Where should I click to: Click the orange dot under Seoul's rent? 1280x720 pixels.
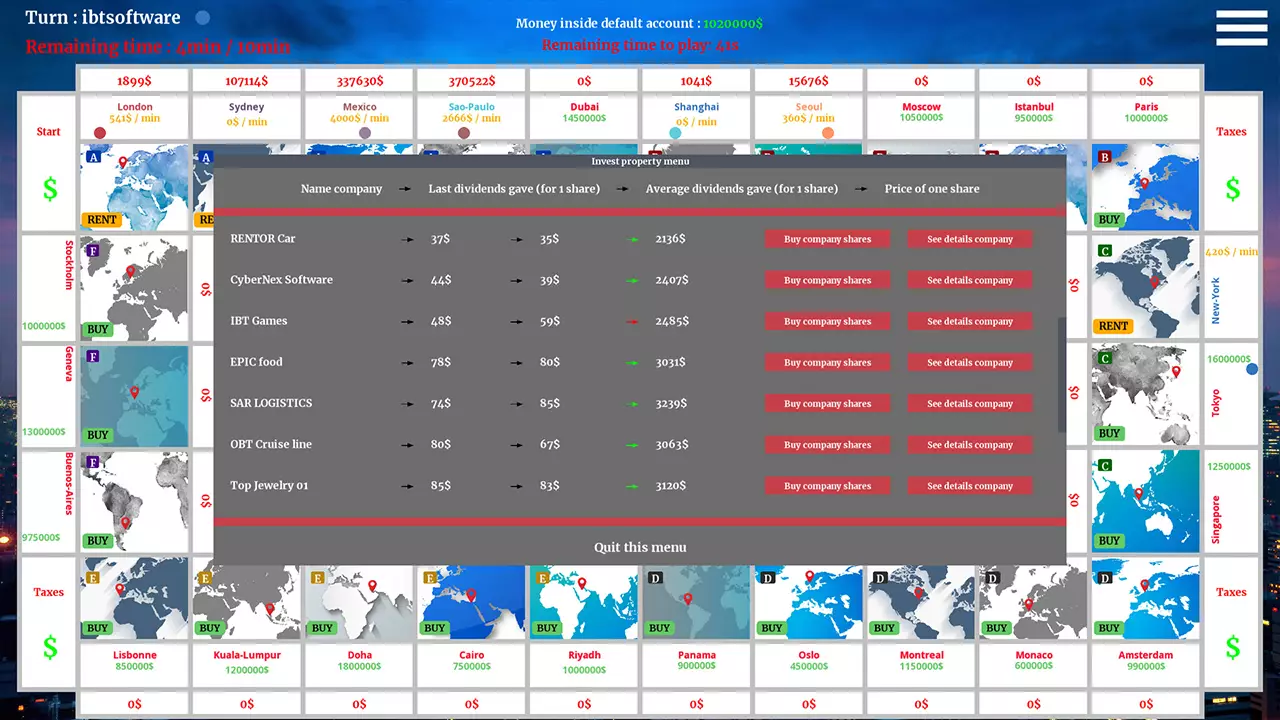828,131
